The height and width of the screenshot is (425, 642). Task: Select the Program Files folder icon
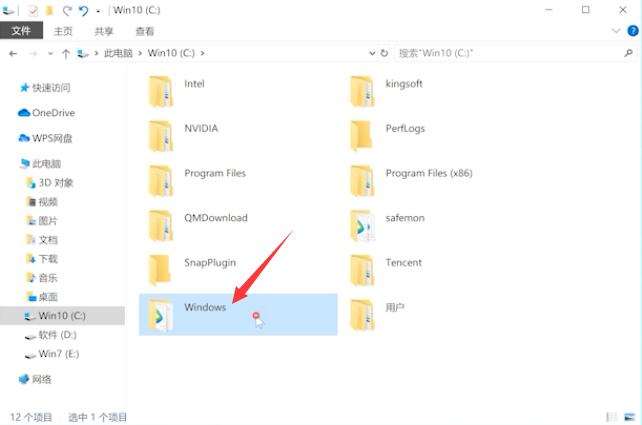click(160, 181)
